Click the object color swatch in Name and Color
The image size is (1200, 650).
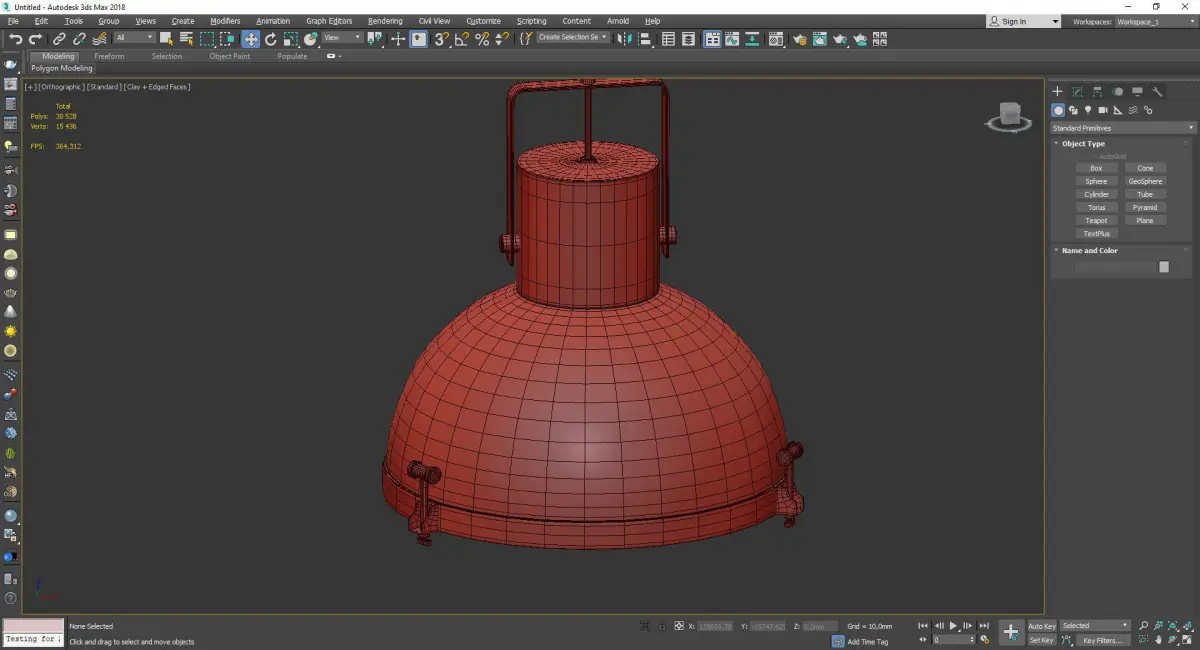1164,267
